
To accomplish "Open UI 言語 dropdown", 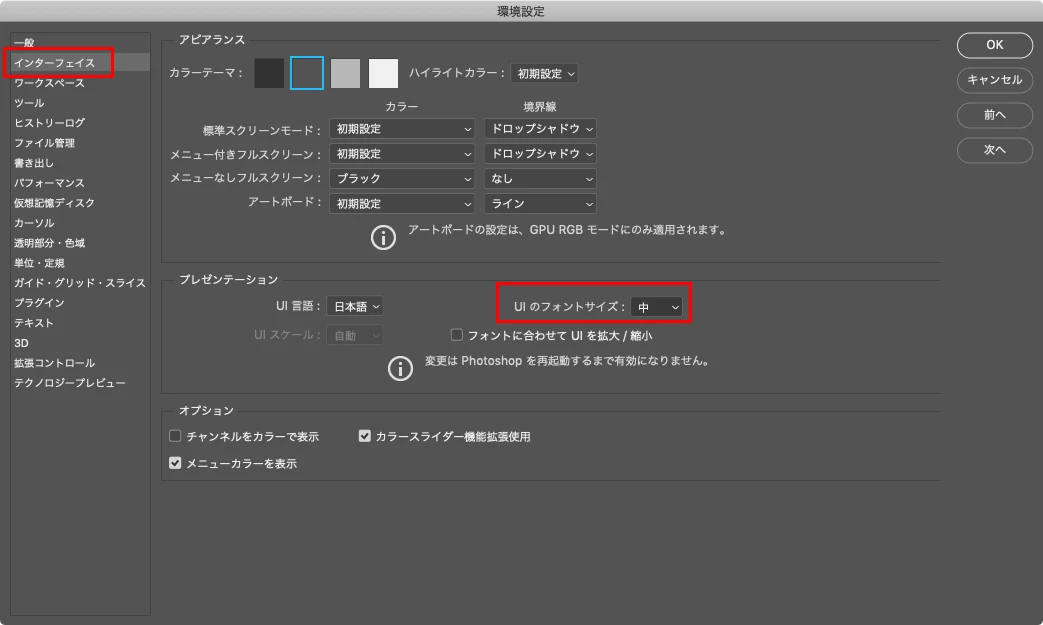I will (355, 307).
